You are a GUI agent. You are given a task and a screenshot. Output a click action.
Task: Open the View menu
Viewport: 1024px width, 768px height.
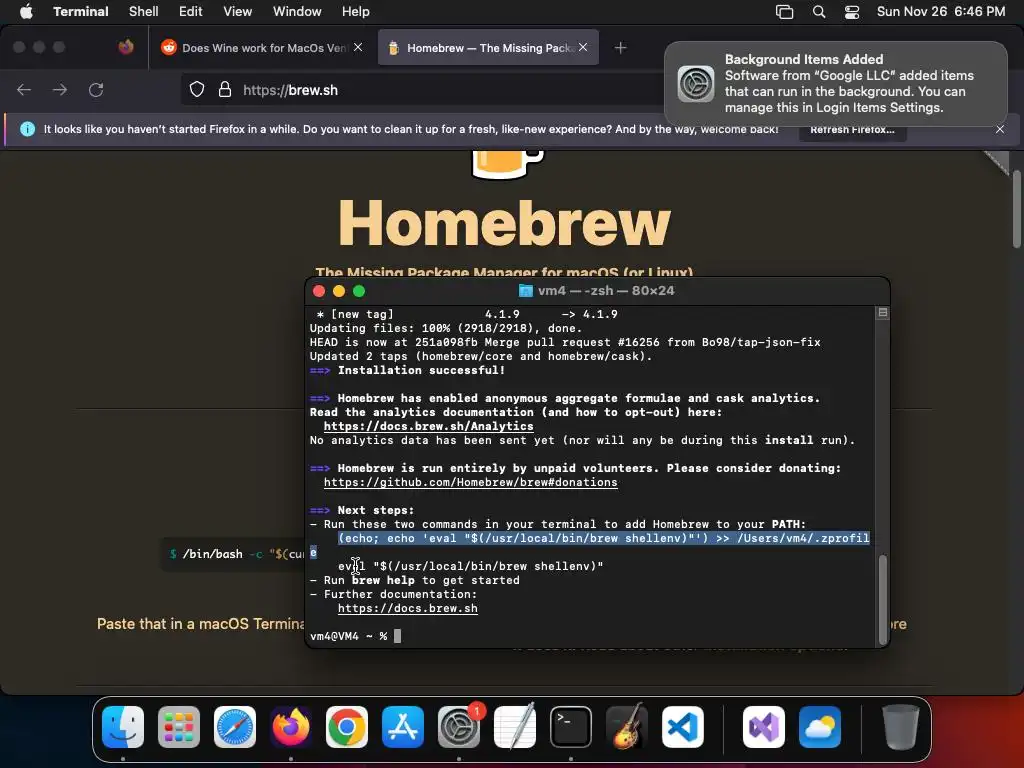click(237, 12)
